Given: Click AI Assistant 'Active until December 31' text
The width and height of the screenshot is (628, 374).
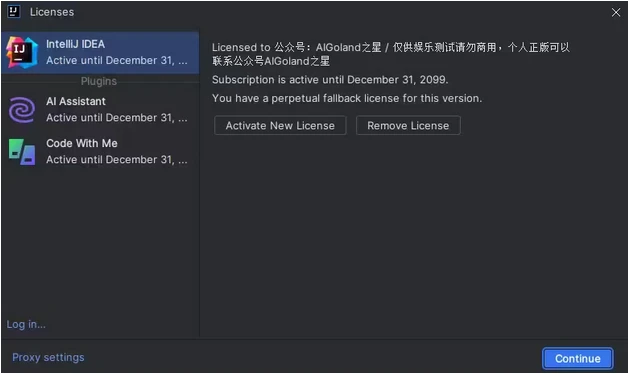Looking at the screenshot, I should coord(117,118).
